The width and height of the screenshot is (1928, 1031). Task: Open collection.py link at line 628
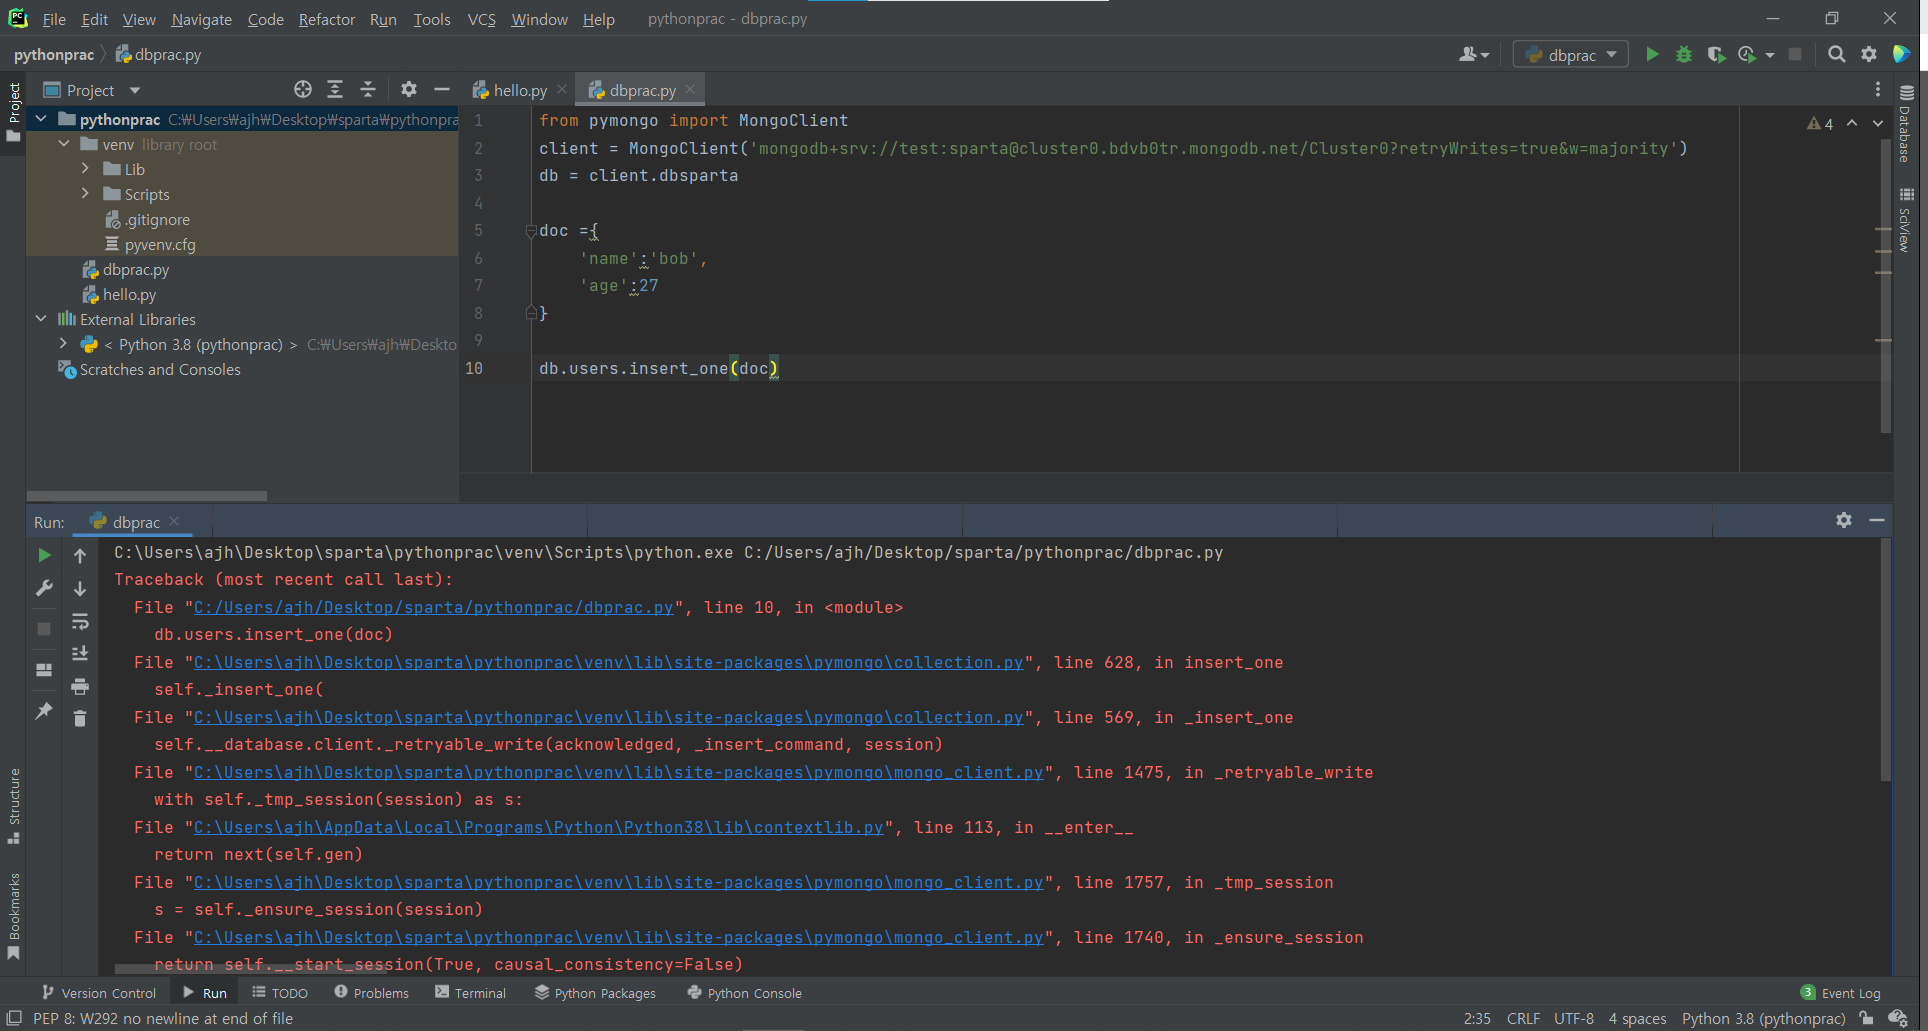pyautogui.click(x=608, y=662)
